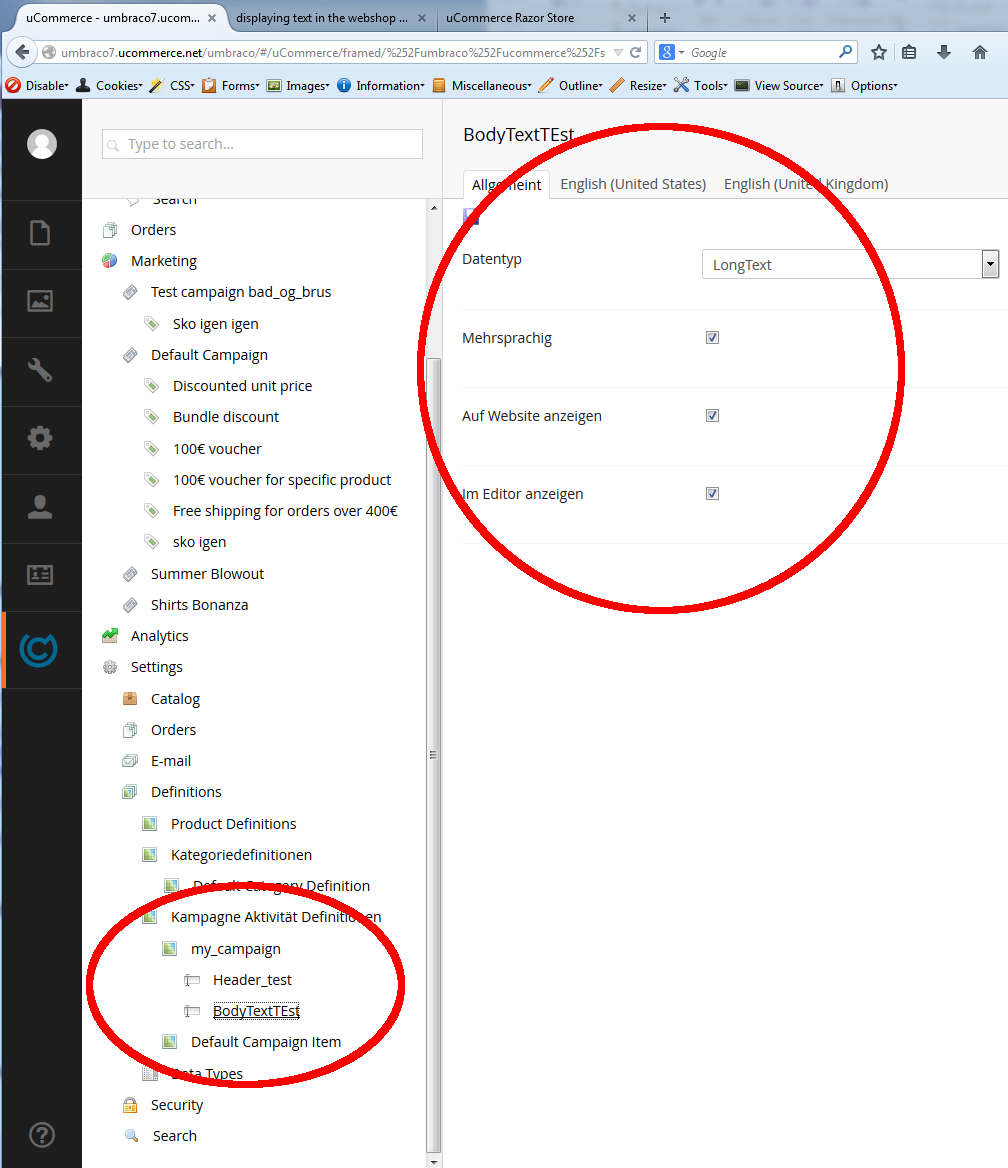Screen dimensions: 1008x1168
Task: Open my_campaign definition node
Action: click(235, 949)
